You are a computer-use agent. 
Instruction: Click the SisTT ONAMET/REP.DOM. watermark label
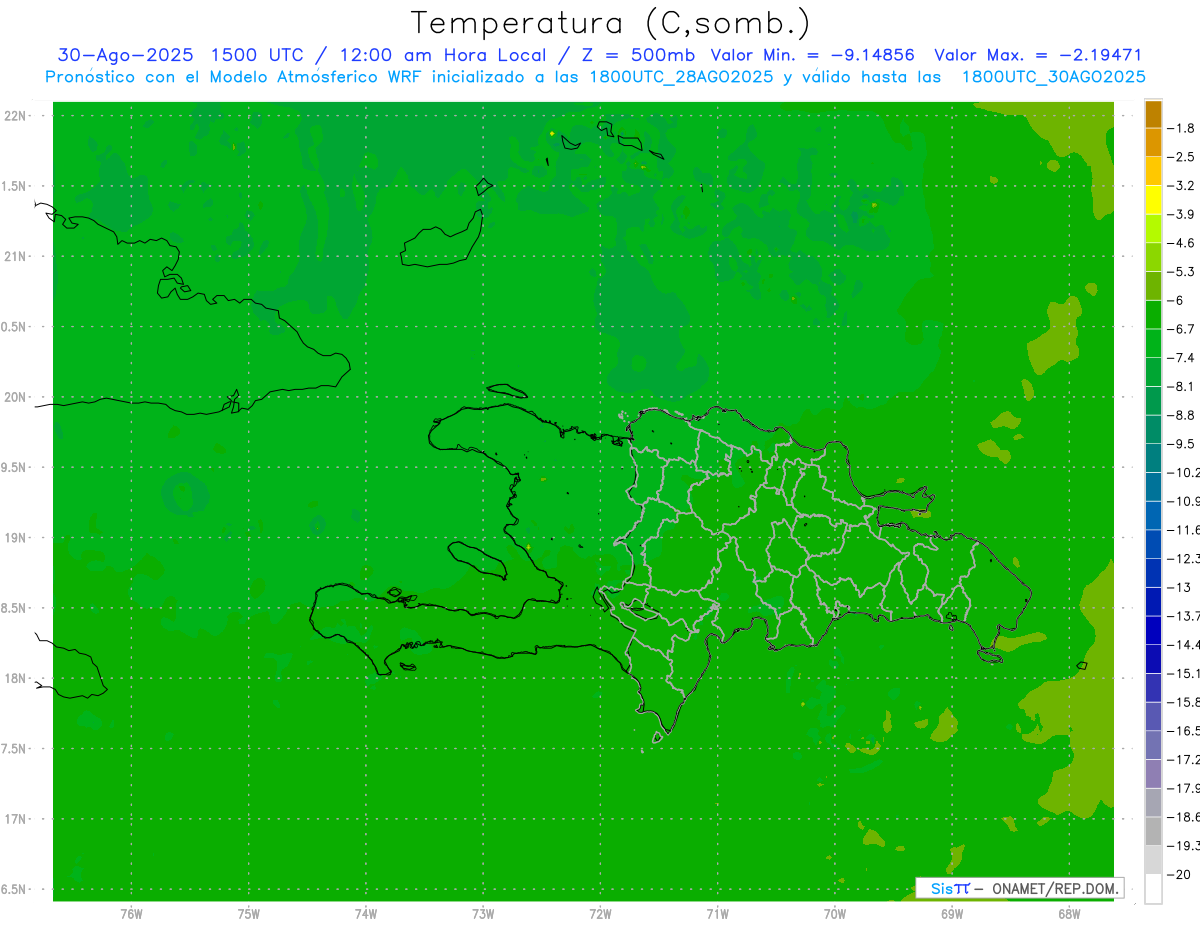click(x=1019, y=888)
